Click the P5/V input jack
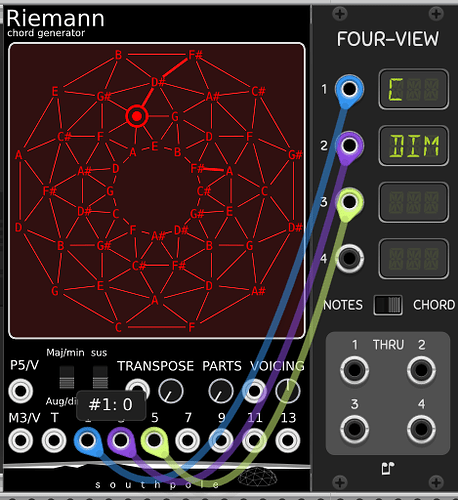This screenshot has width=458, height=500. [x=21, y=391]
